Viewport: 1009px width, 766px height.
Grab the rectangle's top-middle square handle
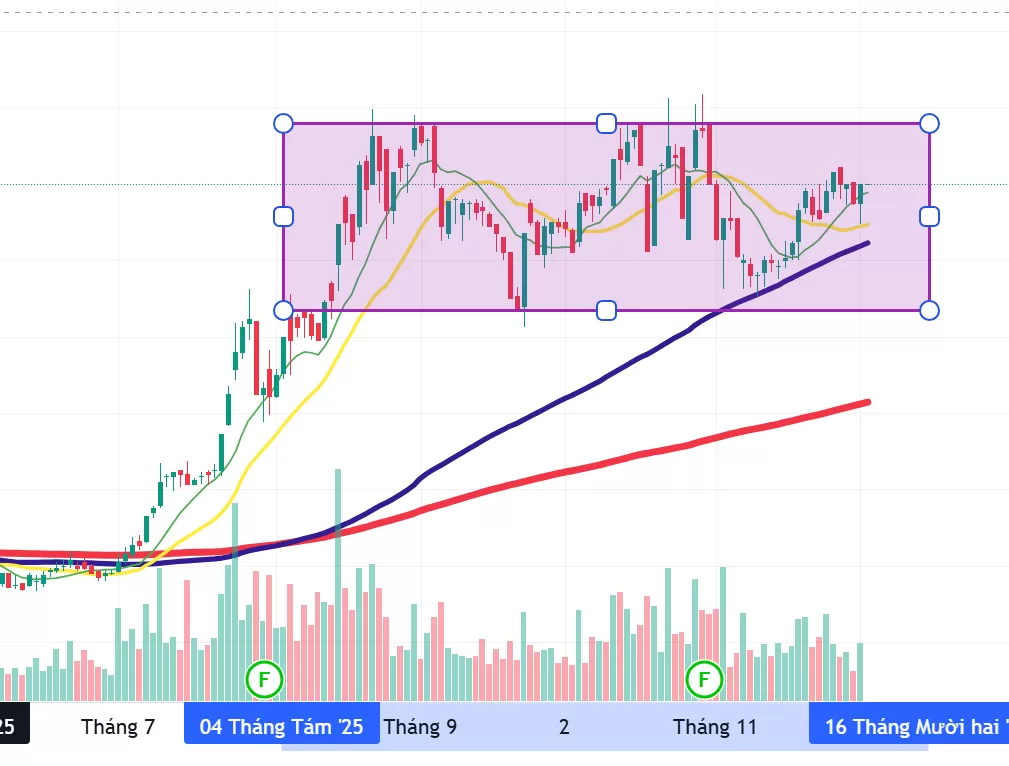[606, 123]
